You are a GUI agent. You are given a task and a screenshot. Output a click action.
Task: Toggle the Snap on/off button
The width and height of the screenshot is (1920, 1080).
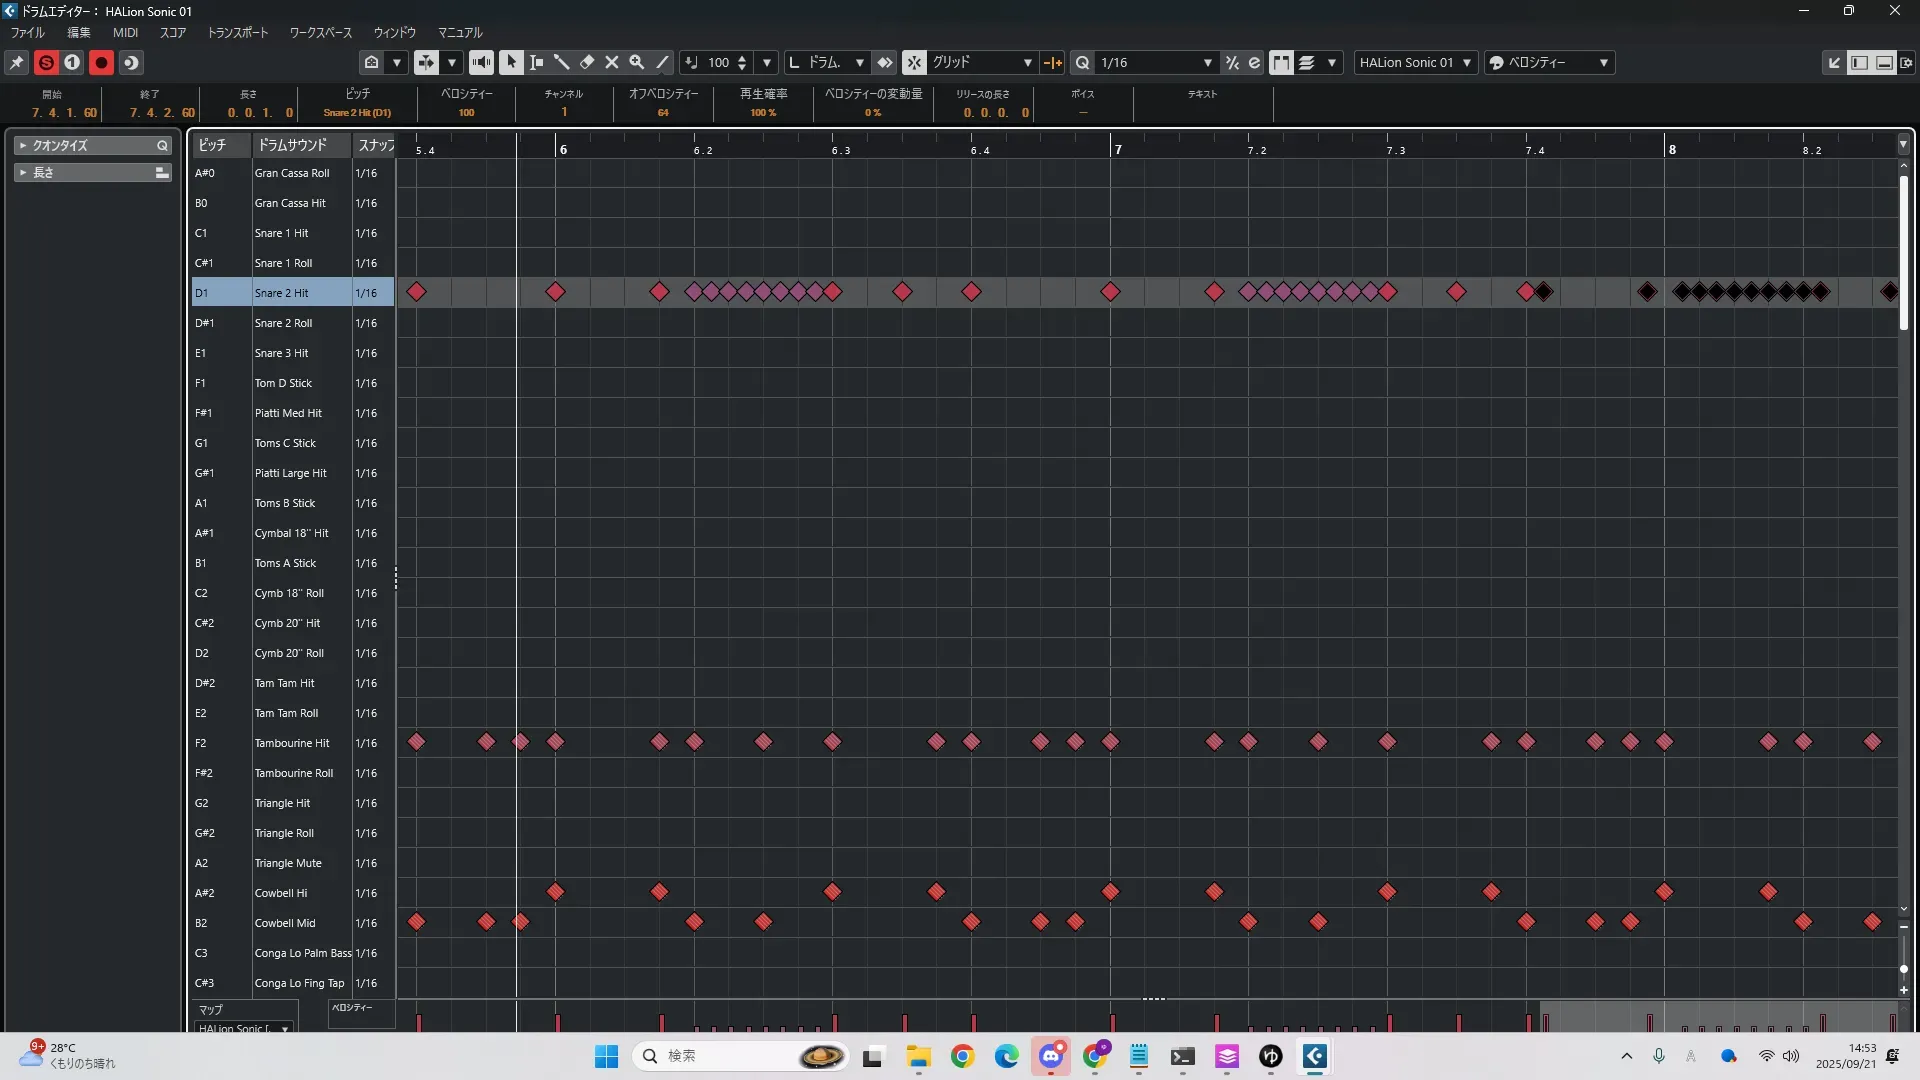click(914, 62)
